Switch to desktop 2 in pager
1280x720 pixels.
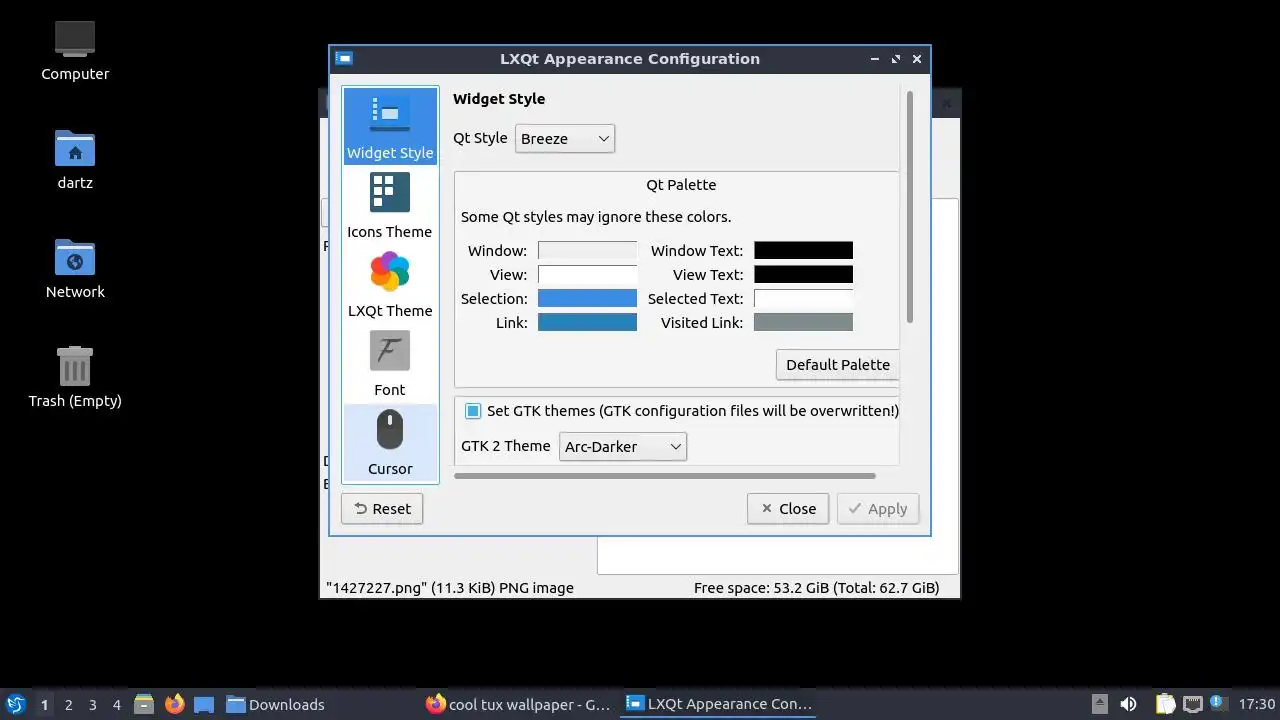[x=68, y=704]
